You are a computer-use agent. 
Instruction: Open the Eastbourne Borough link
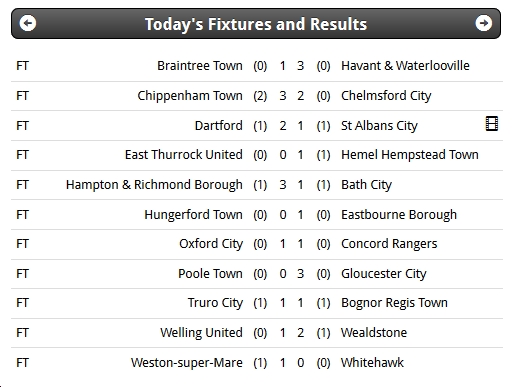[x=399, y=215]
